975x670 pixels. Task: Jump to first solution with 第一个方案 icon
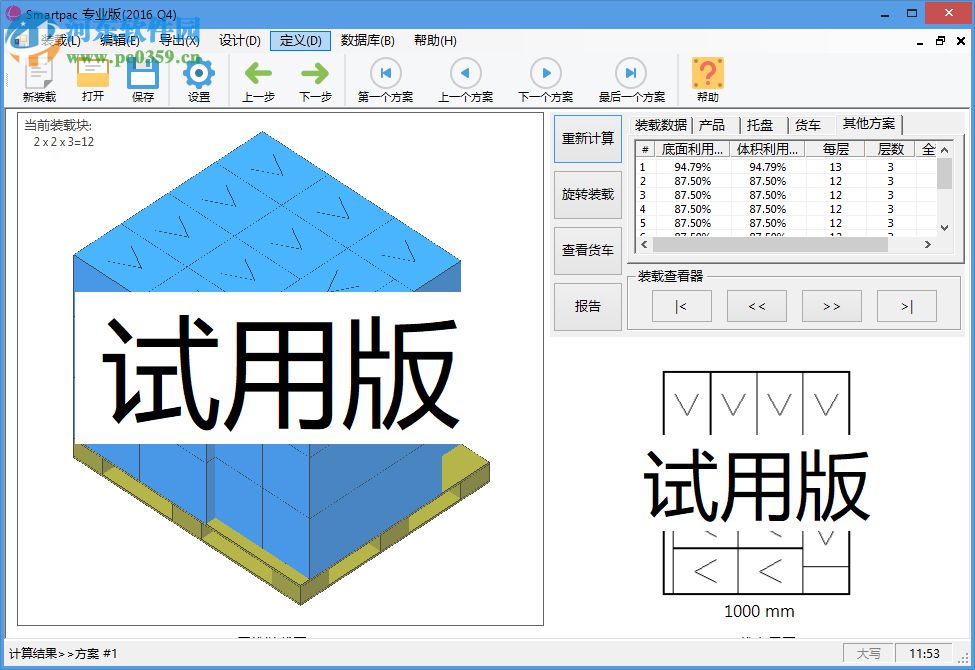click(x=384, y=73)
